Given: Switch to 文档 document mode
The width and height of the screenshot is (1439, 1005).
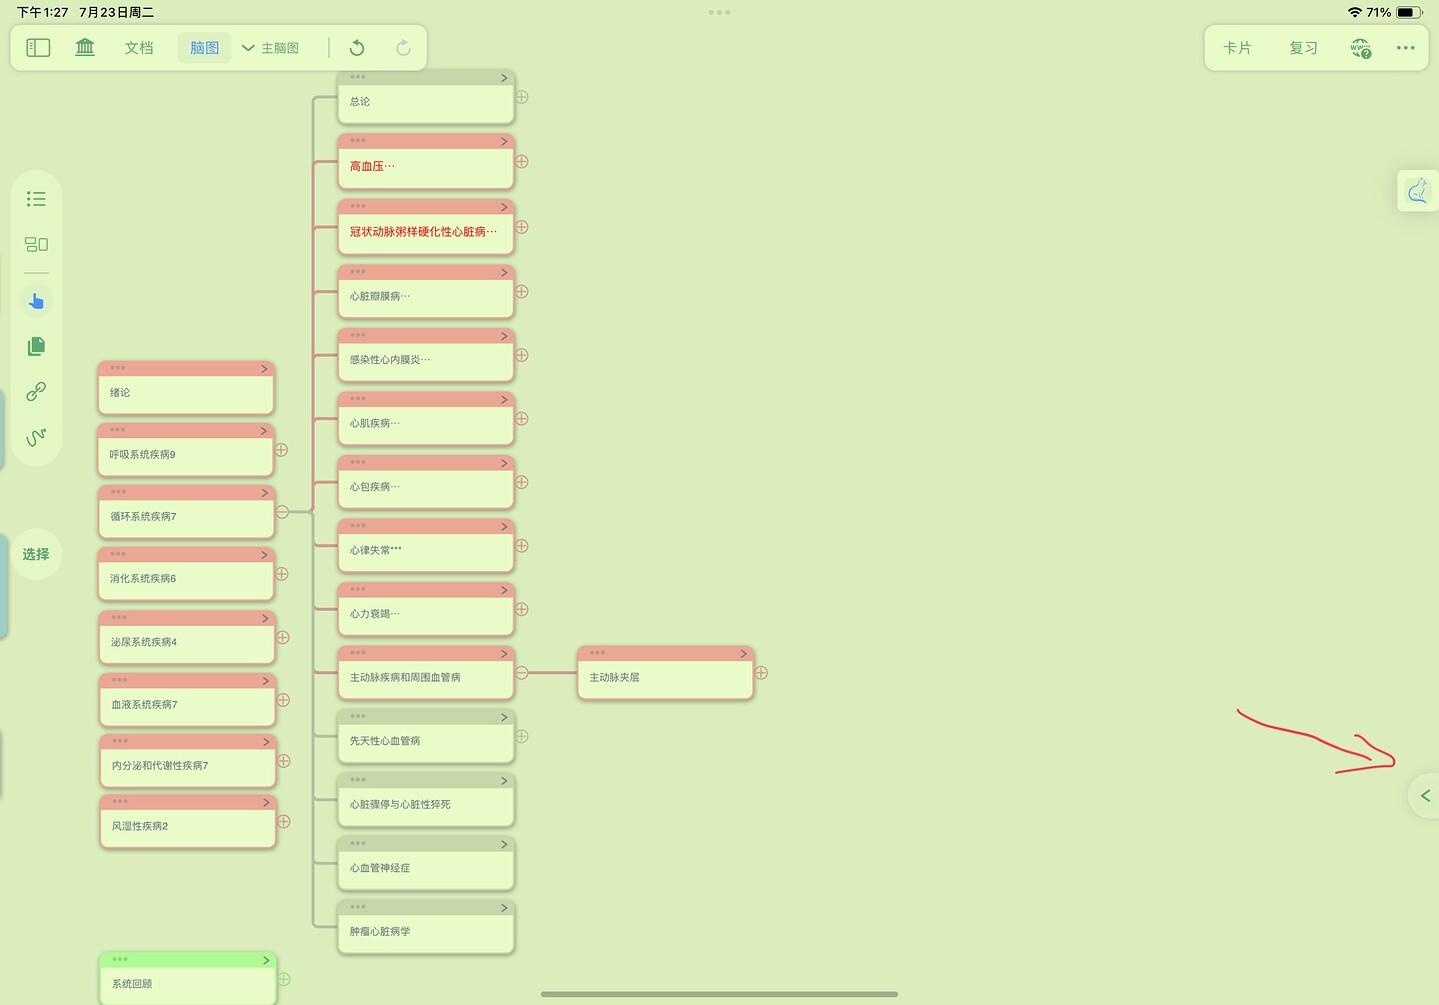Looking at the screenshot, I should click(x=139, y=48).
